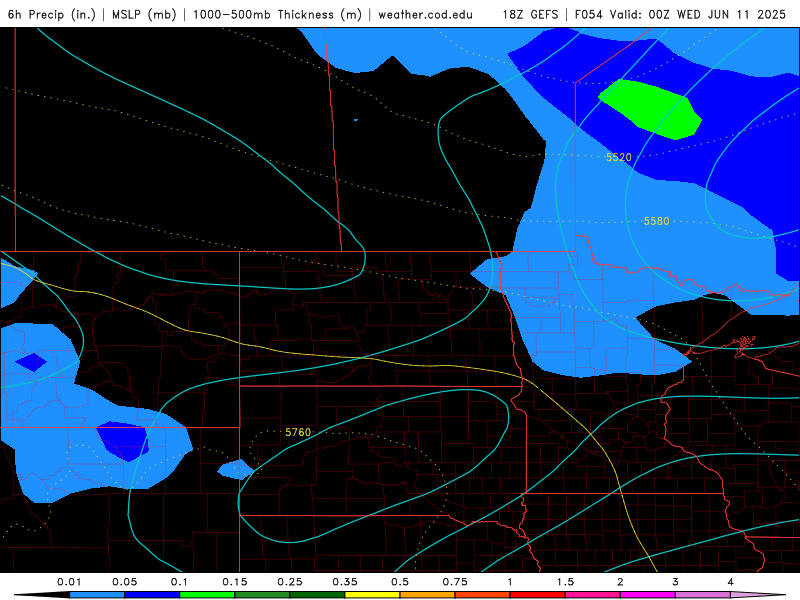Click the '5580' thickness contour label

[x=656, y=221]
